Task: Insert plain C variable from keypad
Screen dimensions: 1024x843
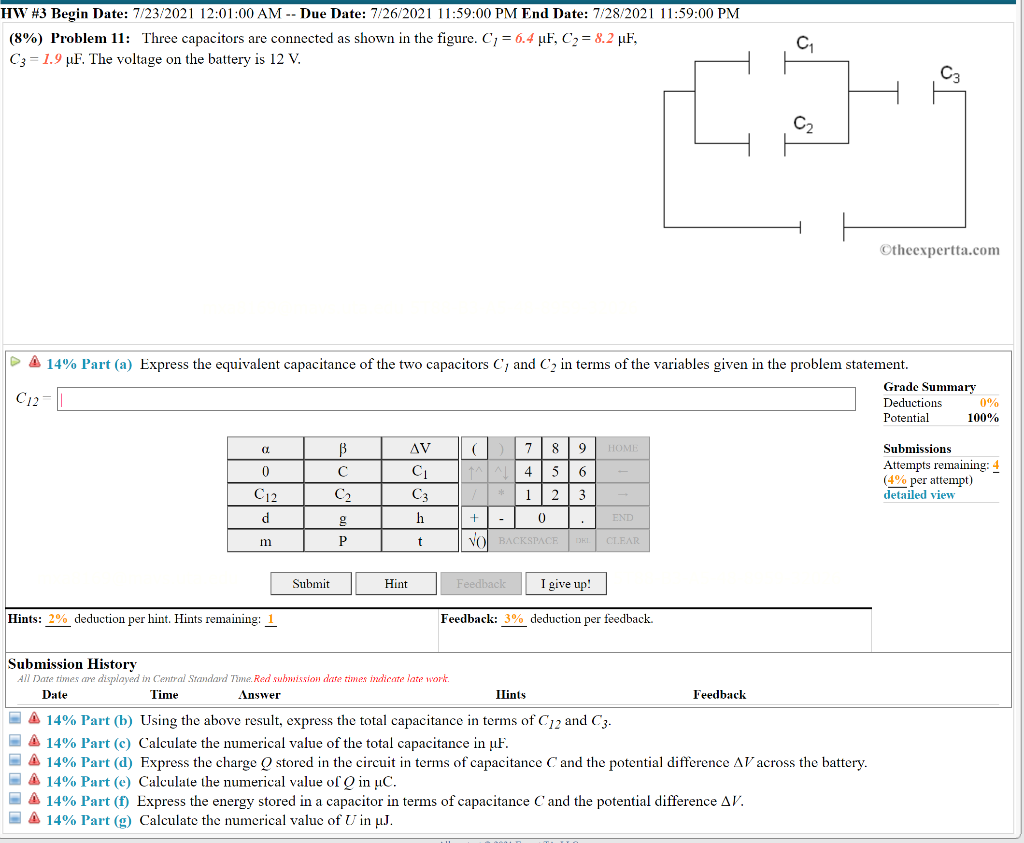Action: [x=342, y=471]
